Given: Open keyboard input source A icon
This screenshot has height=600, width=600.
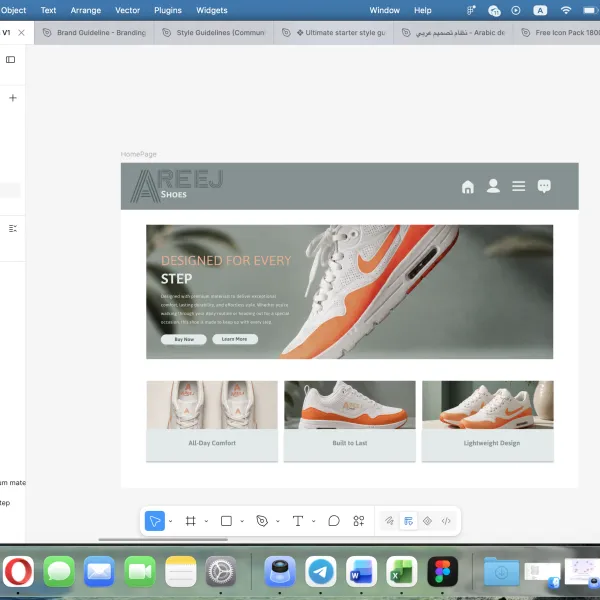Looking at the screenshot, I should coord(540,10).
